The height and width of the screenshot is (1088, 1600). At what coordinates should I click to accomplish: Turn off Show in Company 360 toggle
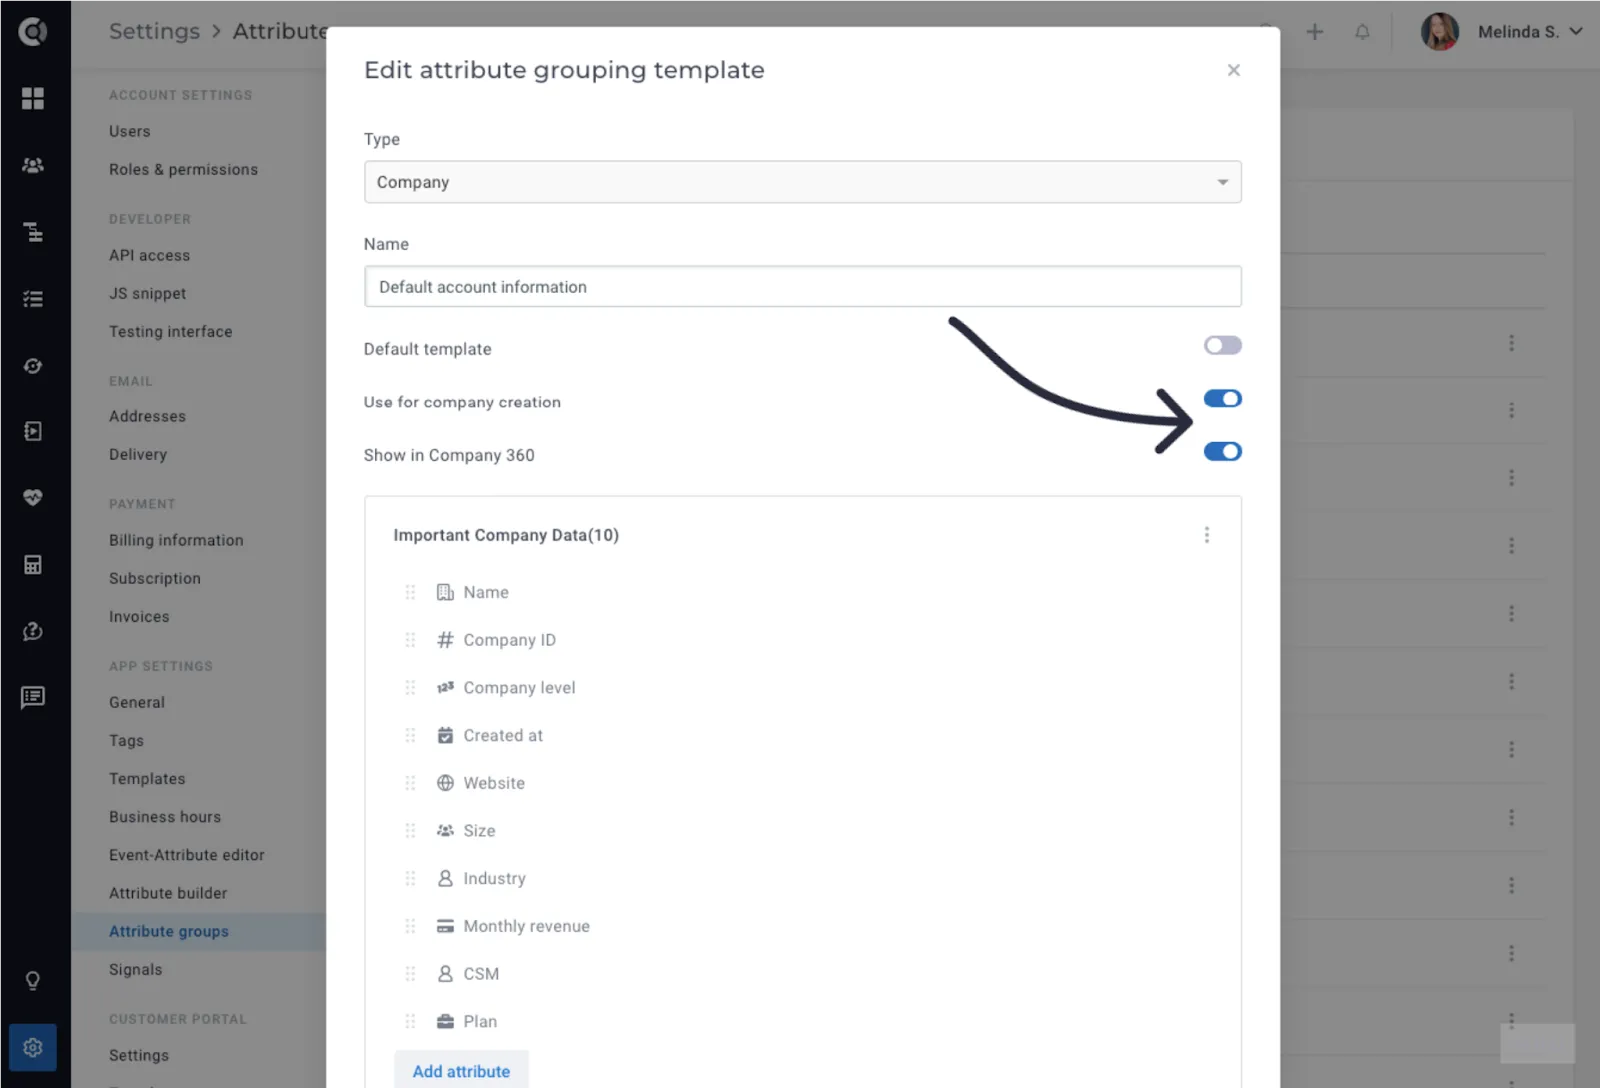click(x=1222, y=451)
